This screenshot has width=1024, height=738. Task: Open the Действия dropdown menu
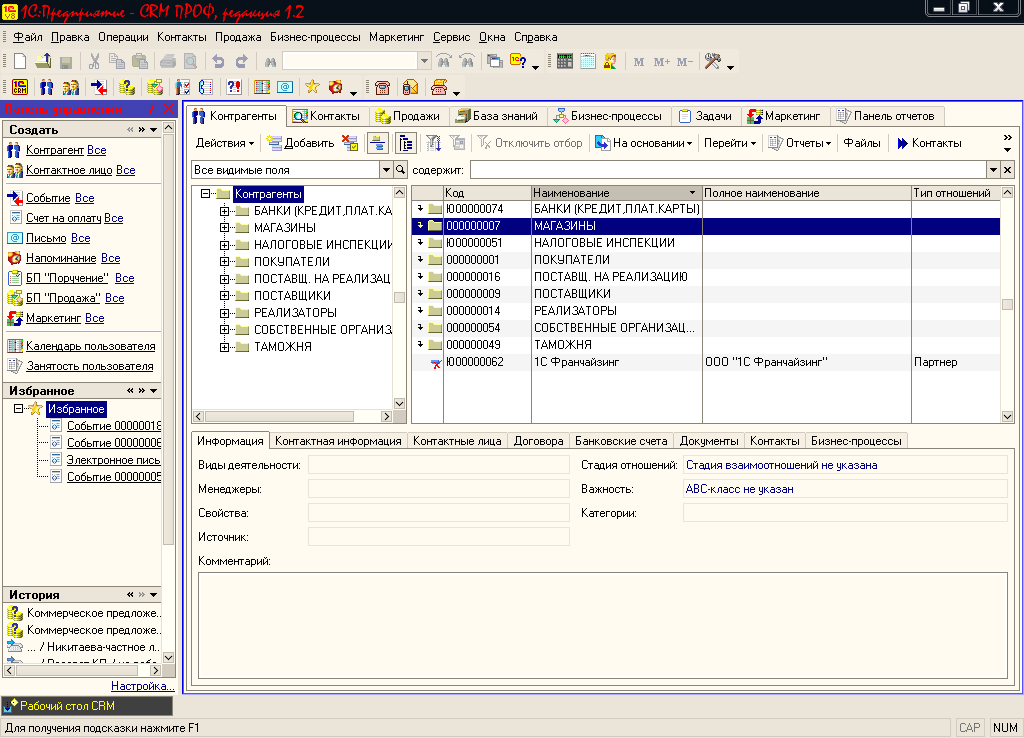pos(224,143)
